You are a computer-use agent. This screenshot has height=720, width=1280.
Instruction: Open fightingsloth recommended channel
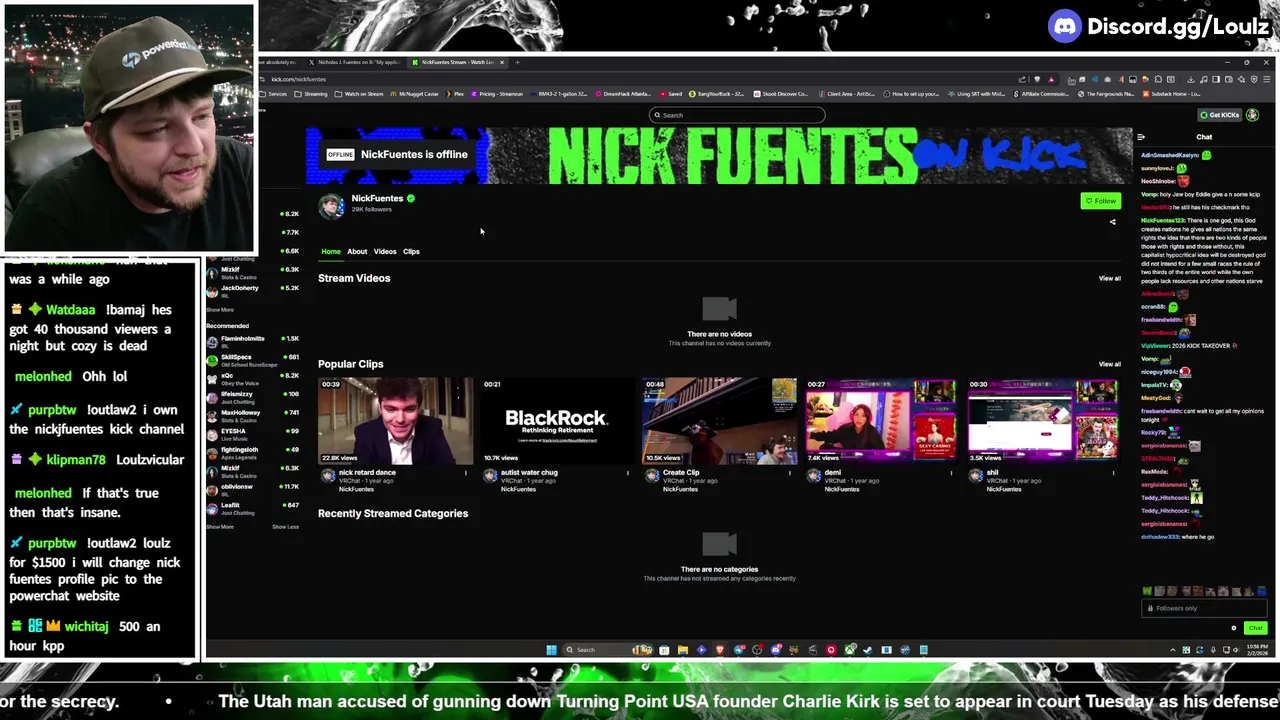click(252, 452)
